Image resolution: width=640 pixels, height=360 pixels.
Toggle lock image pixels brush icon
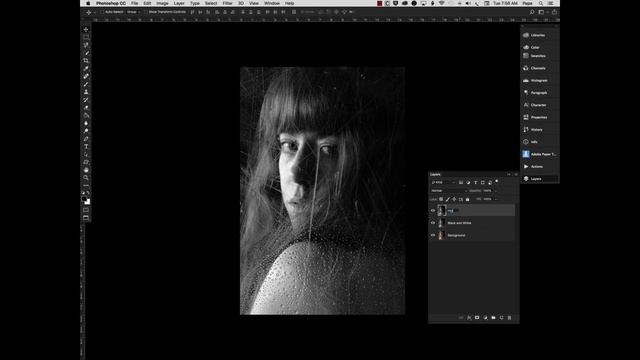coord(448,199)
